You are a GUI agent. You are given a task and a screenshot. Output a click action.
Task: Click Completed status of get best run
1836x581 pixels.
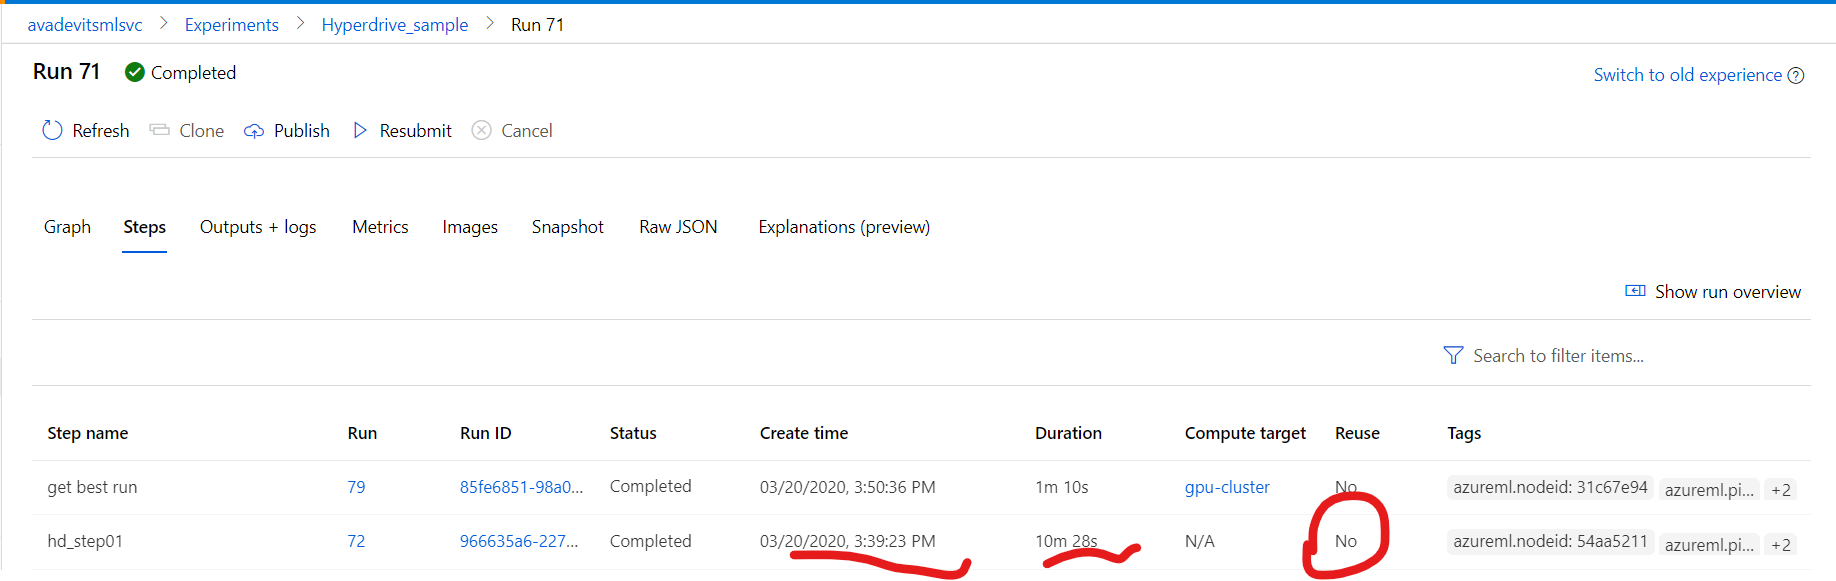coord(650,486)
